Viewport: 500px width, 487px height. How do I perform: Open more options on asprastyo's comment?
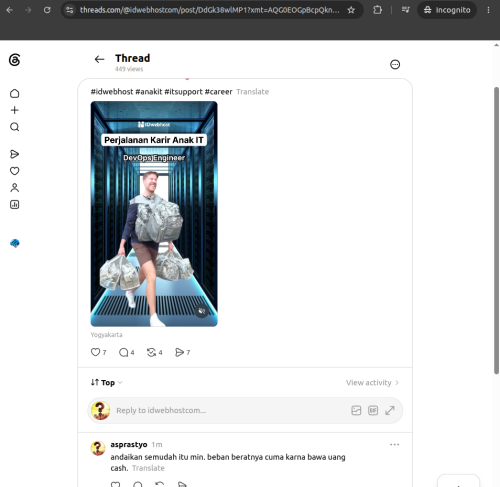(394, 445)
